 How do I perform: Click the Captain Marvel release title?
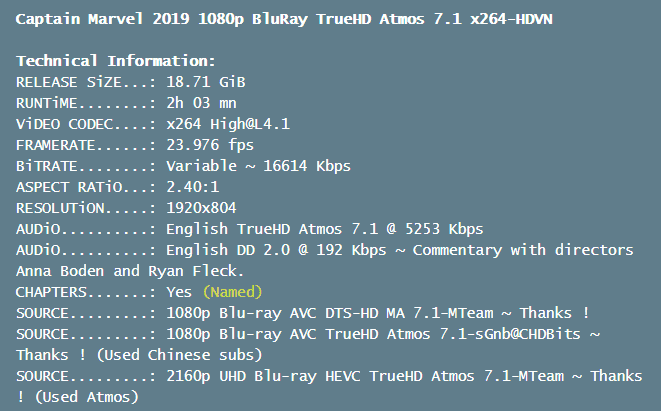point(284,19)
